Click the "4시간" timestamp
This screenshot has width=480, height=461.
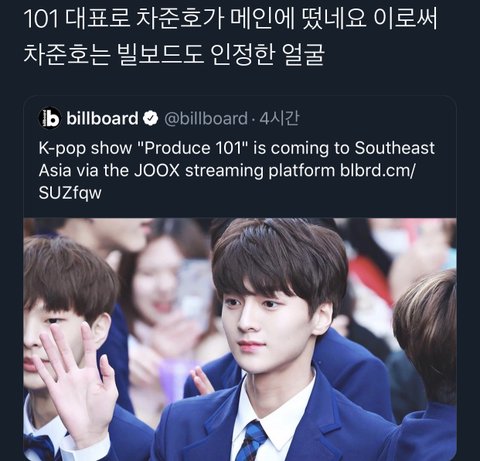[x=279, y=118]
